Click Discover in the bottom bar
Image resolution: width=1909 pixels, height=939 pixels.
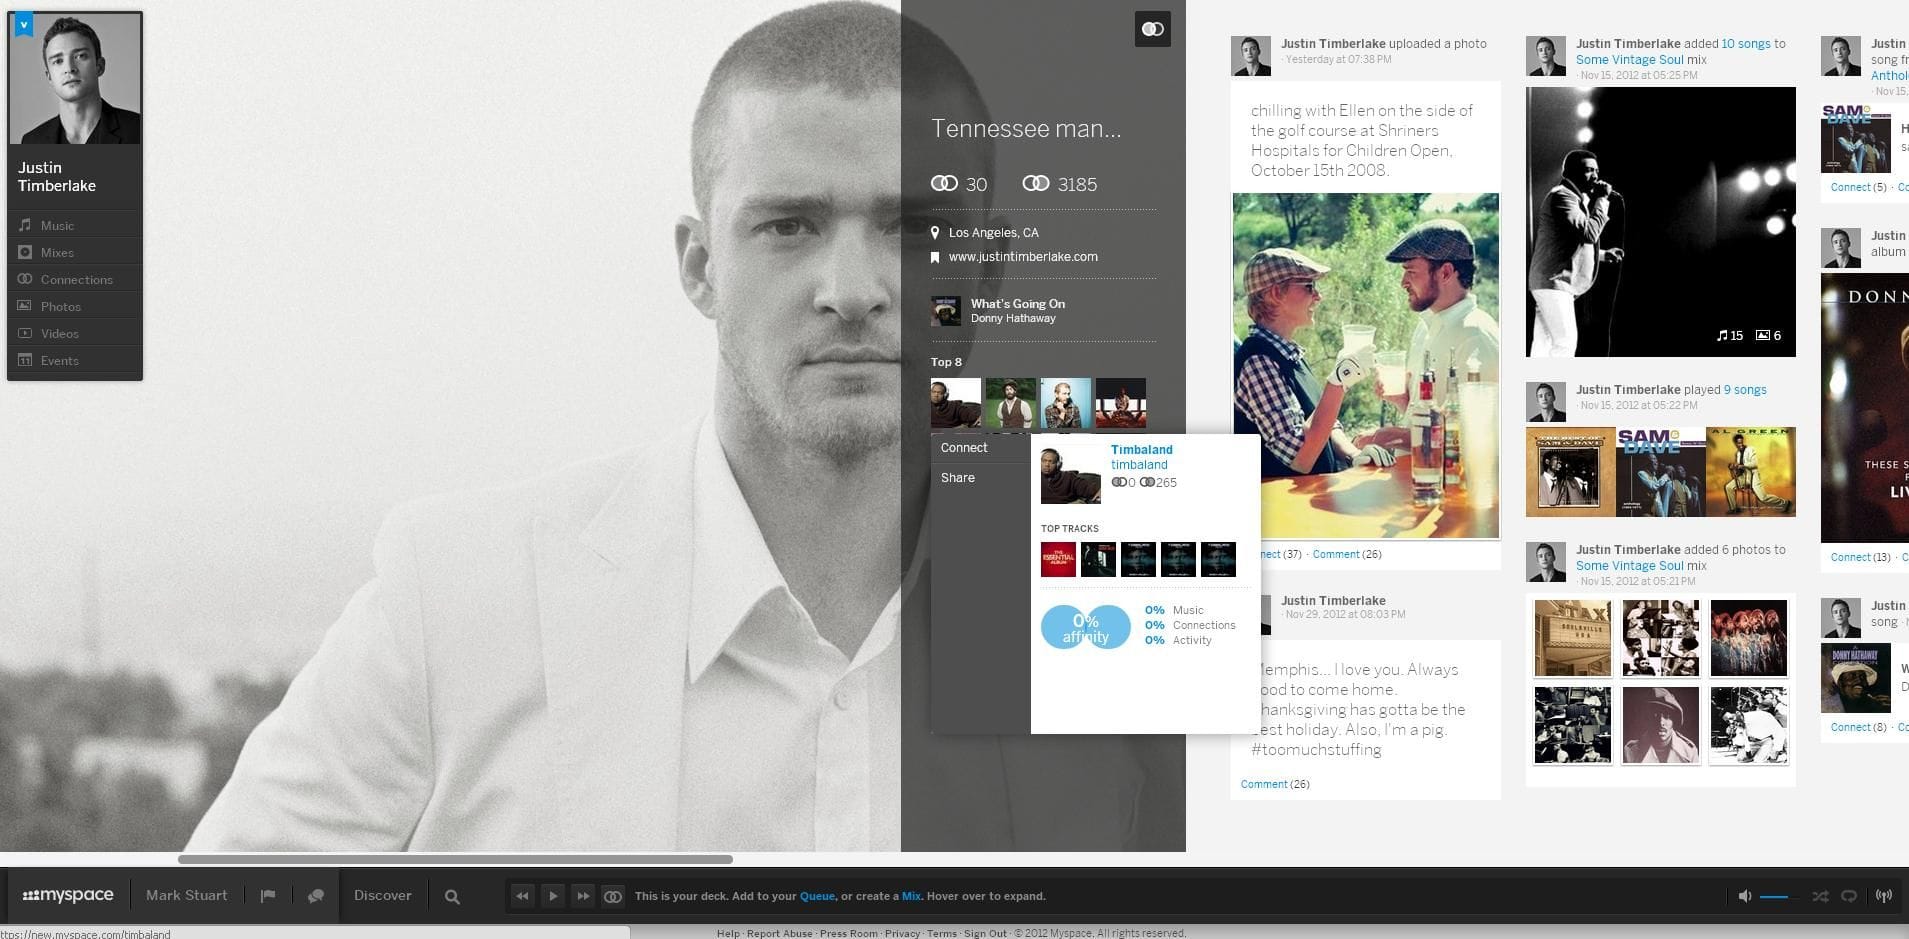382,895
